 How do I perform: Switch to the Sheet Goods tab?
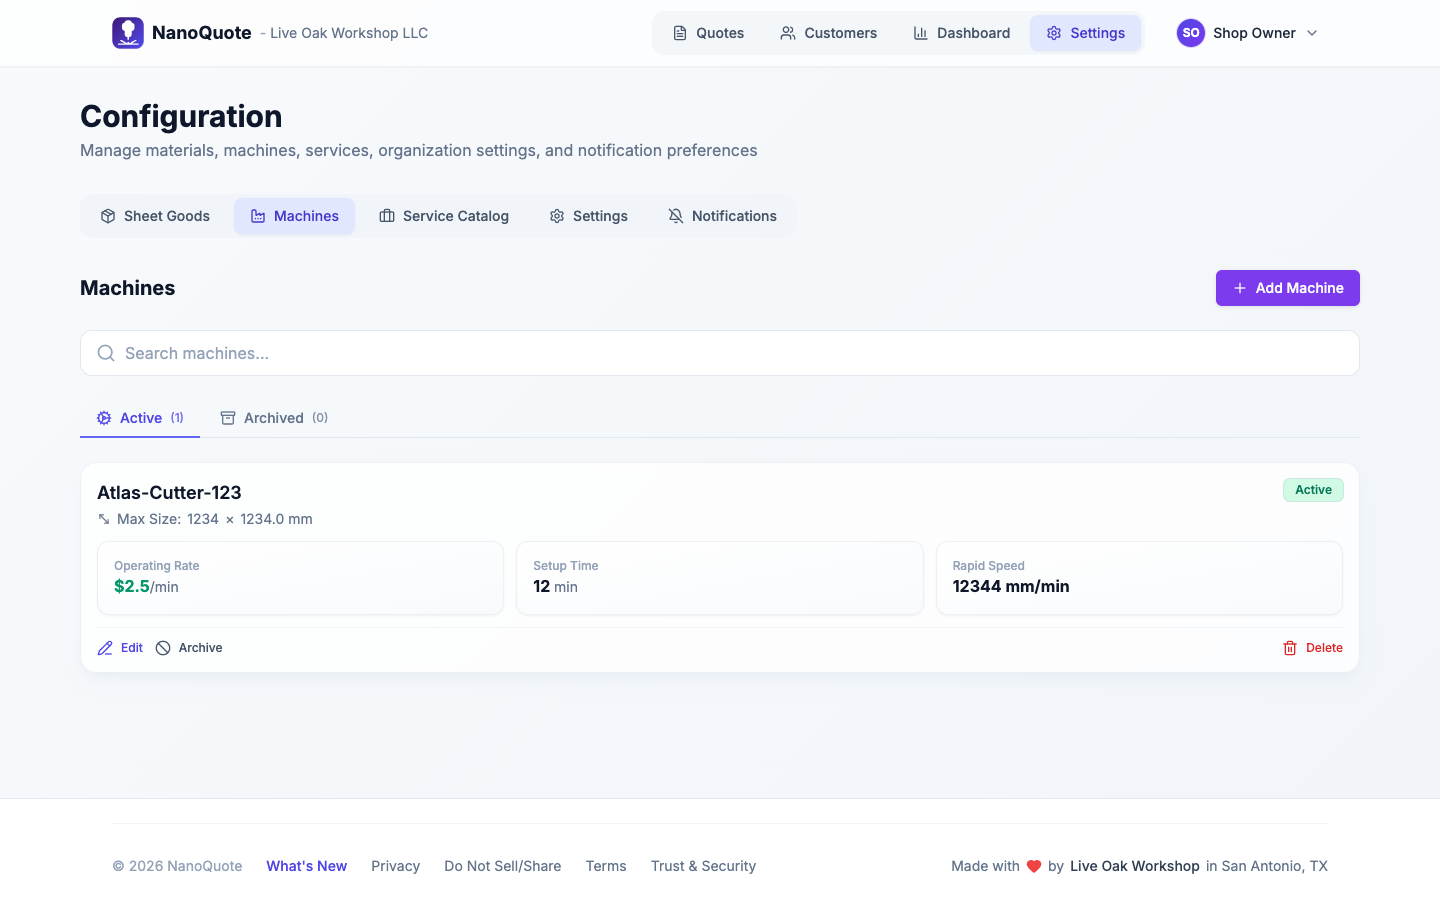155,216
